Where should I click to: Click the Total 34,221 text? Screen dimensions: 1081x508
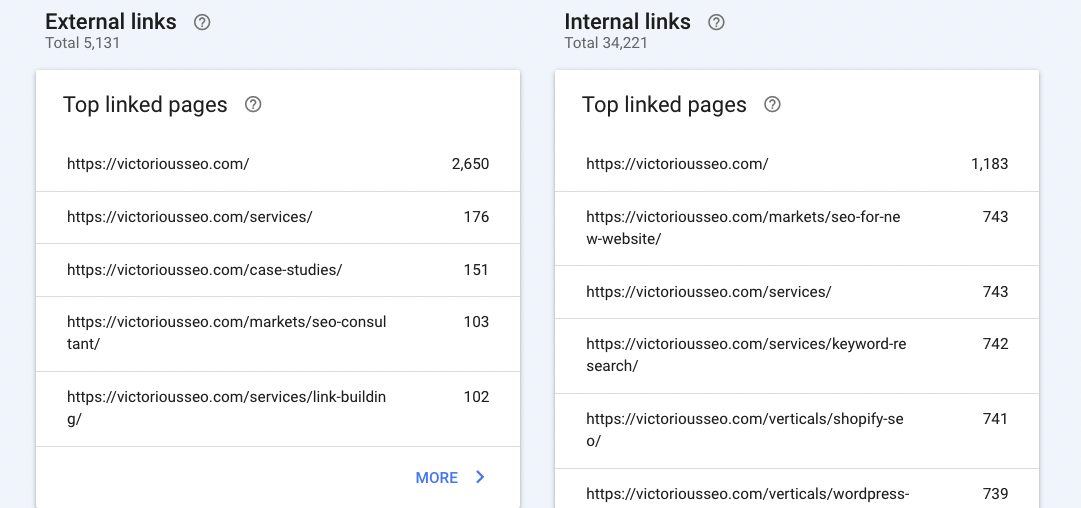pos(606,43)
